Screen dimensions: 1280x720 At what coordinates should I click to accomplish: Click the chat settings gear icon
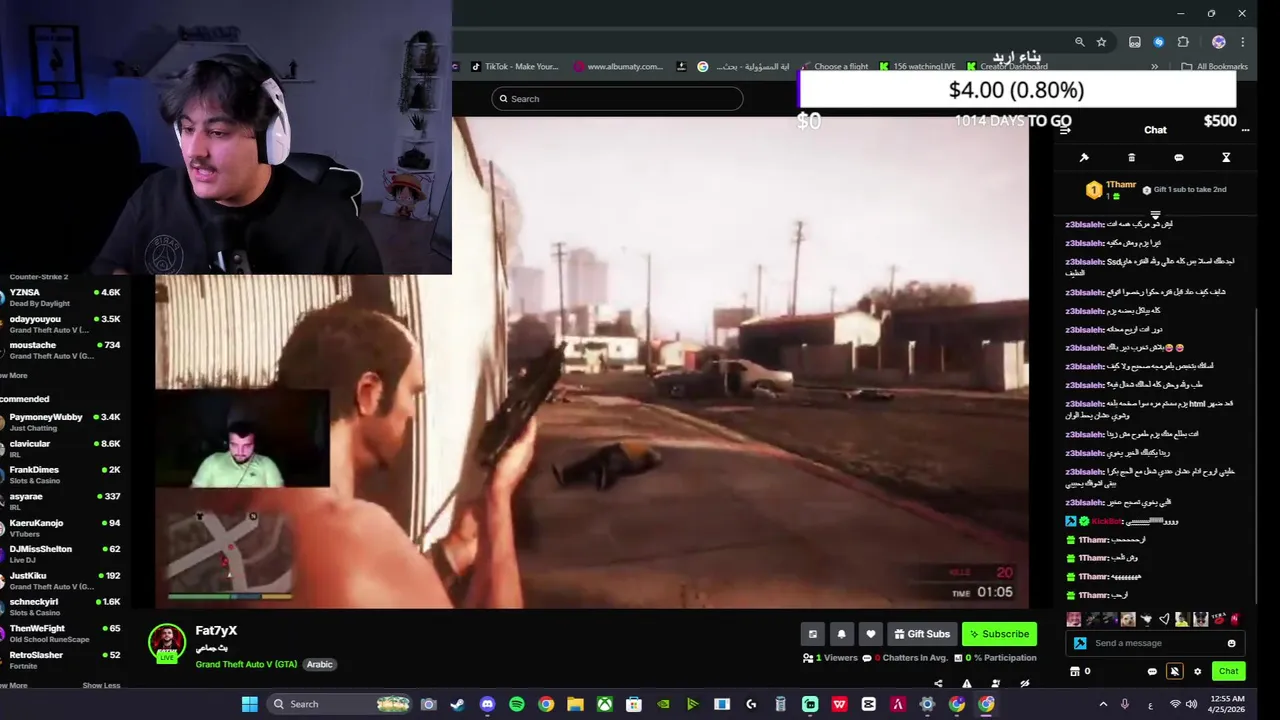click(x=1198, y=672)
